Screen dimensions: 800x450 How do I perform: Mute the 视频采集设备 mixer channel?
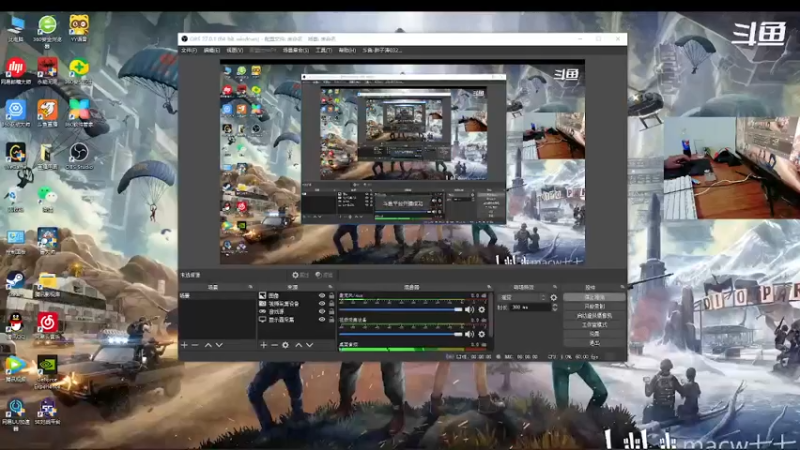pos(469,334)
